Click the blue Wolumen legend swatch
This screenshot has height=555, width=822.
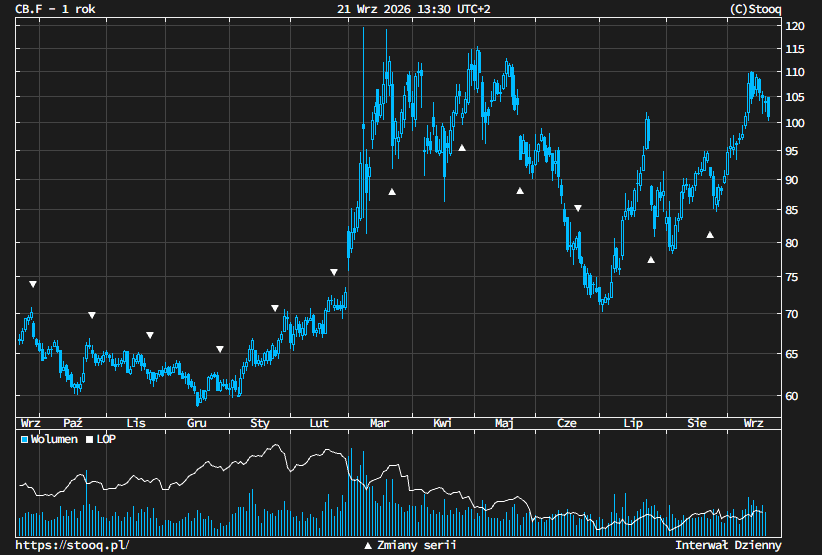pos(24,439)
